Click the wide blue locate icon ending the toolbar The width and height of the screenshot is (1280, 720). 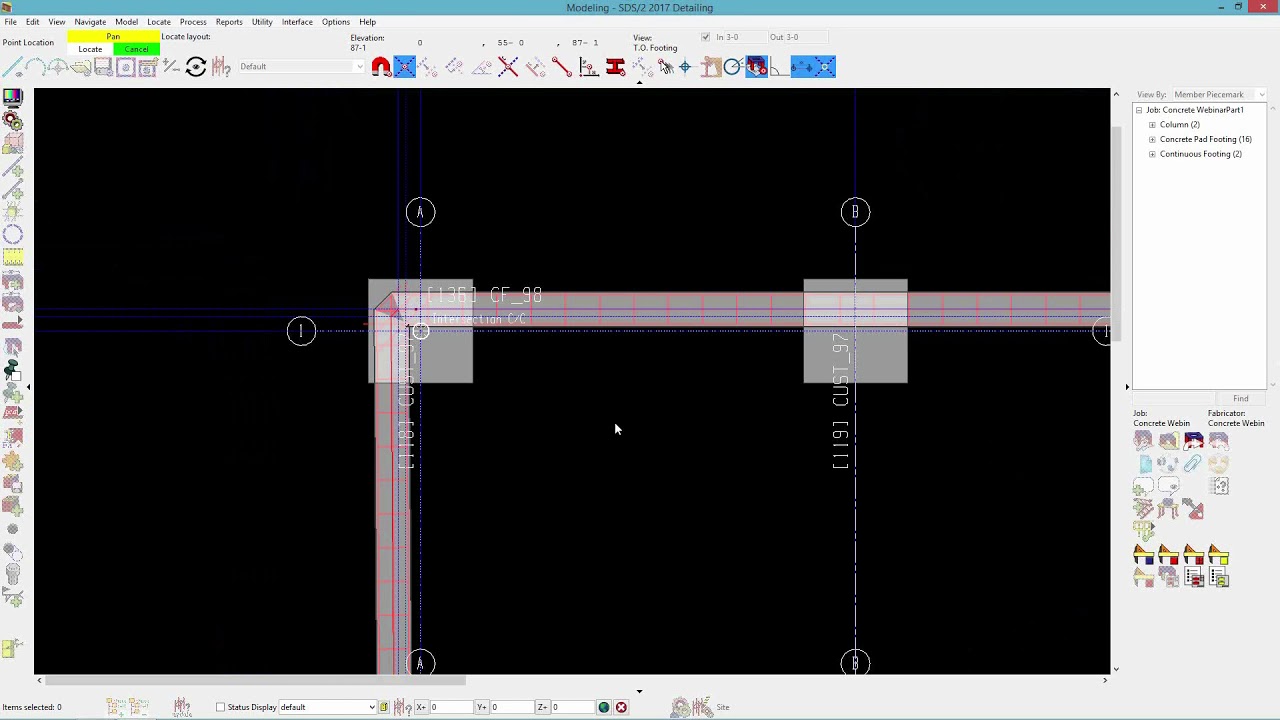click(813, 67)
